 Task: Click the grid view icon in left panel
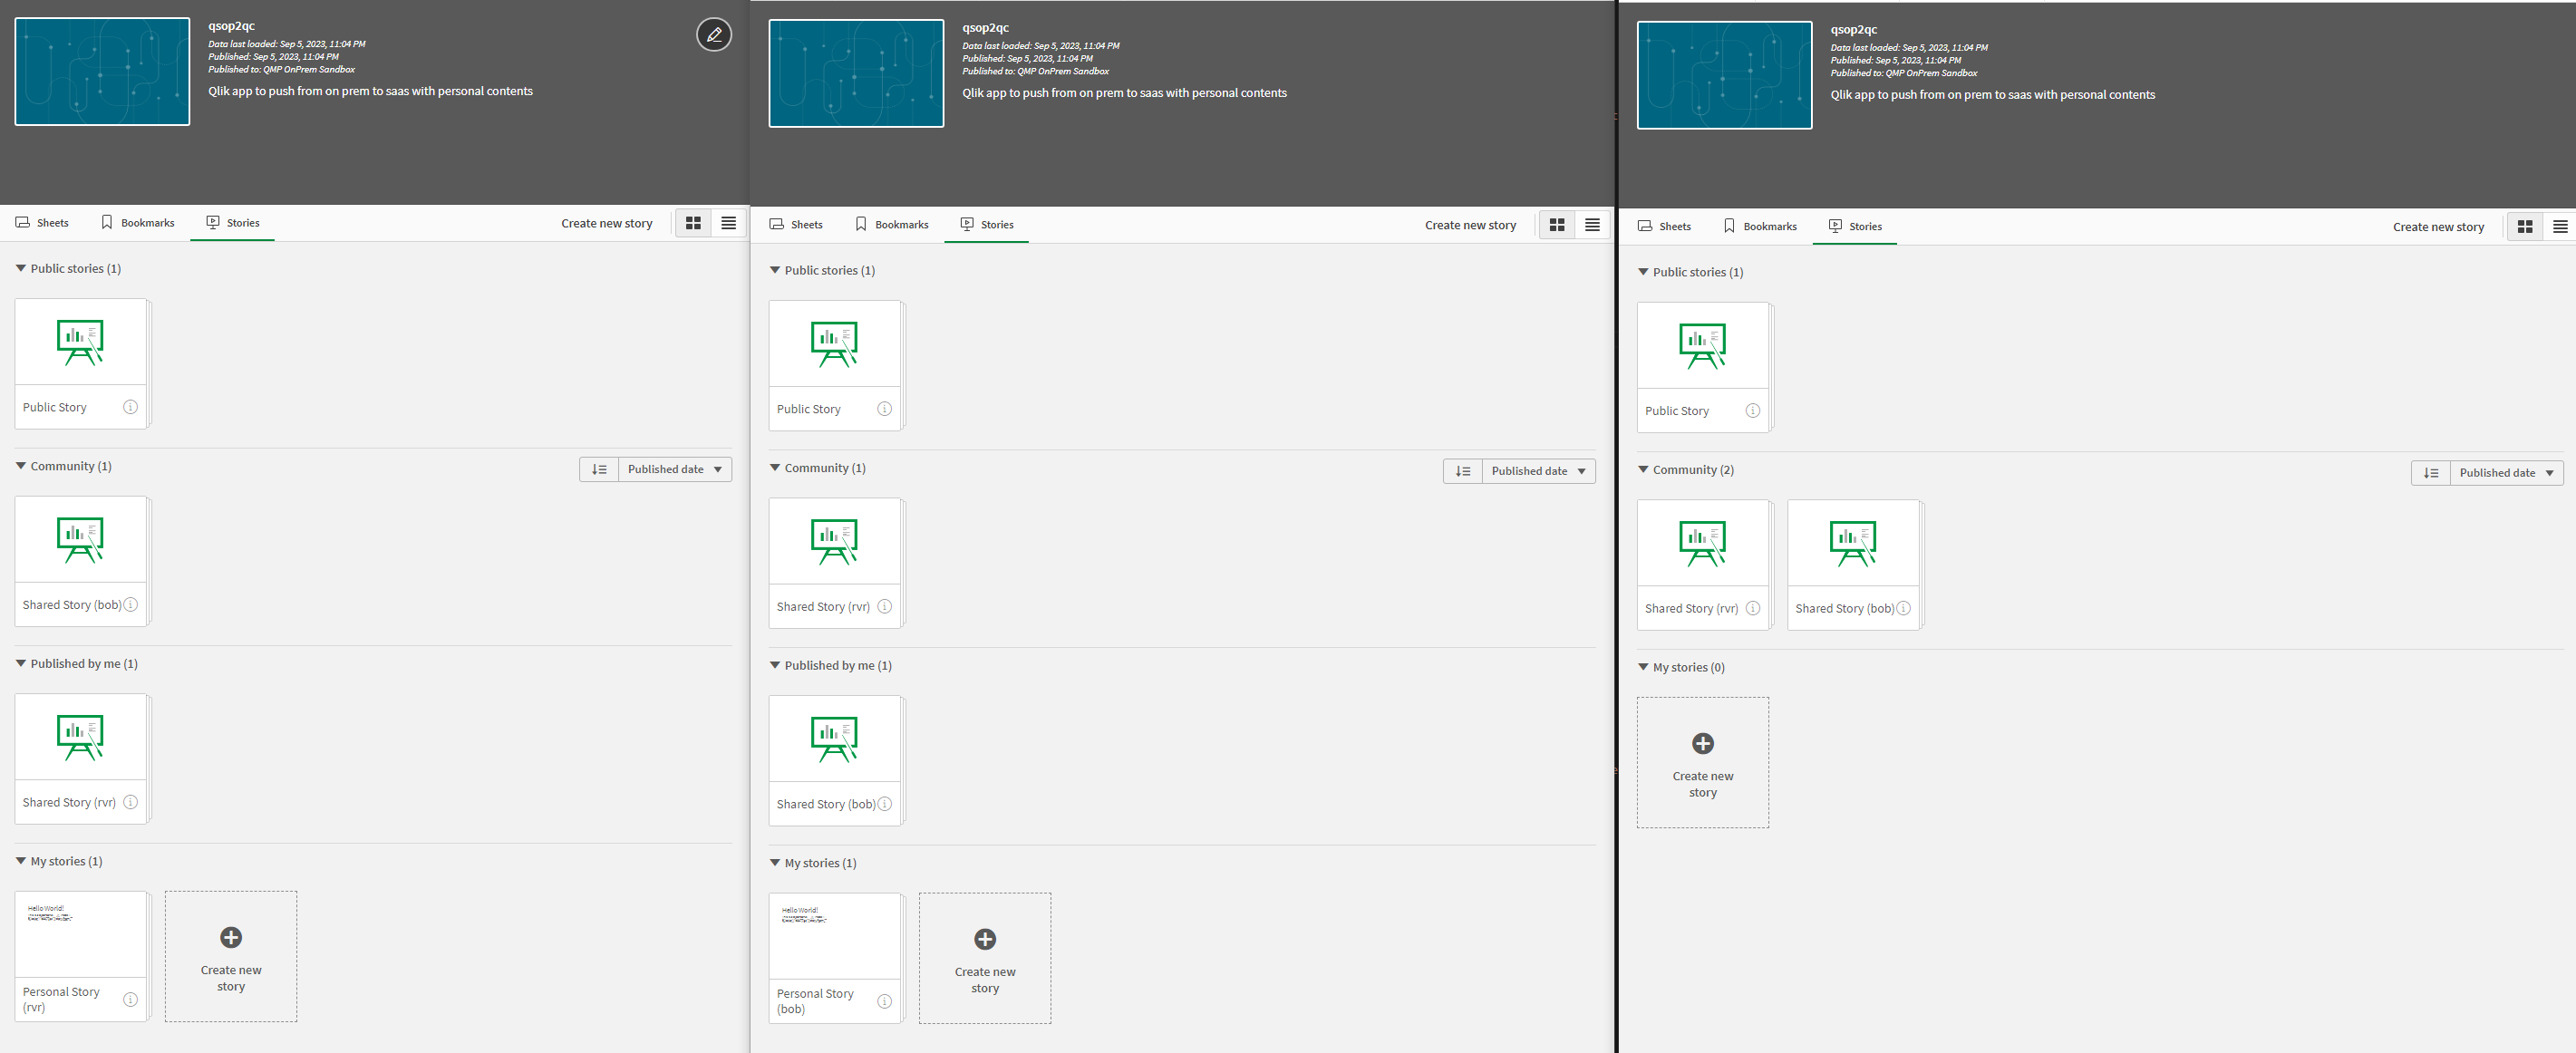pyautogui.click(x=693, y=222)
